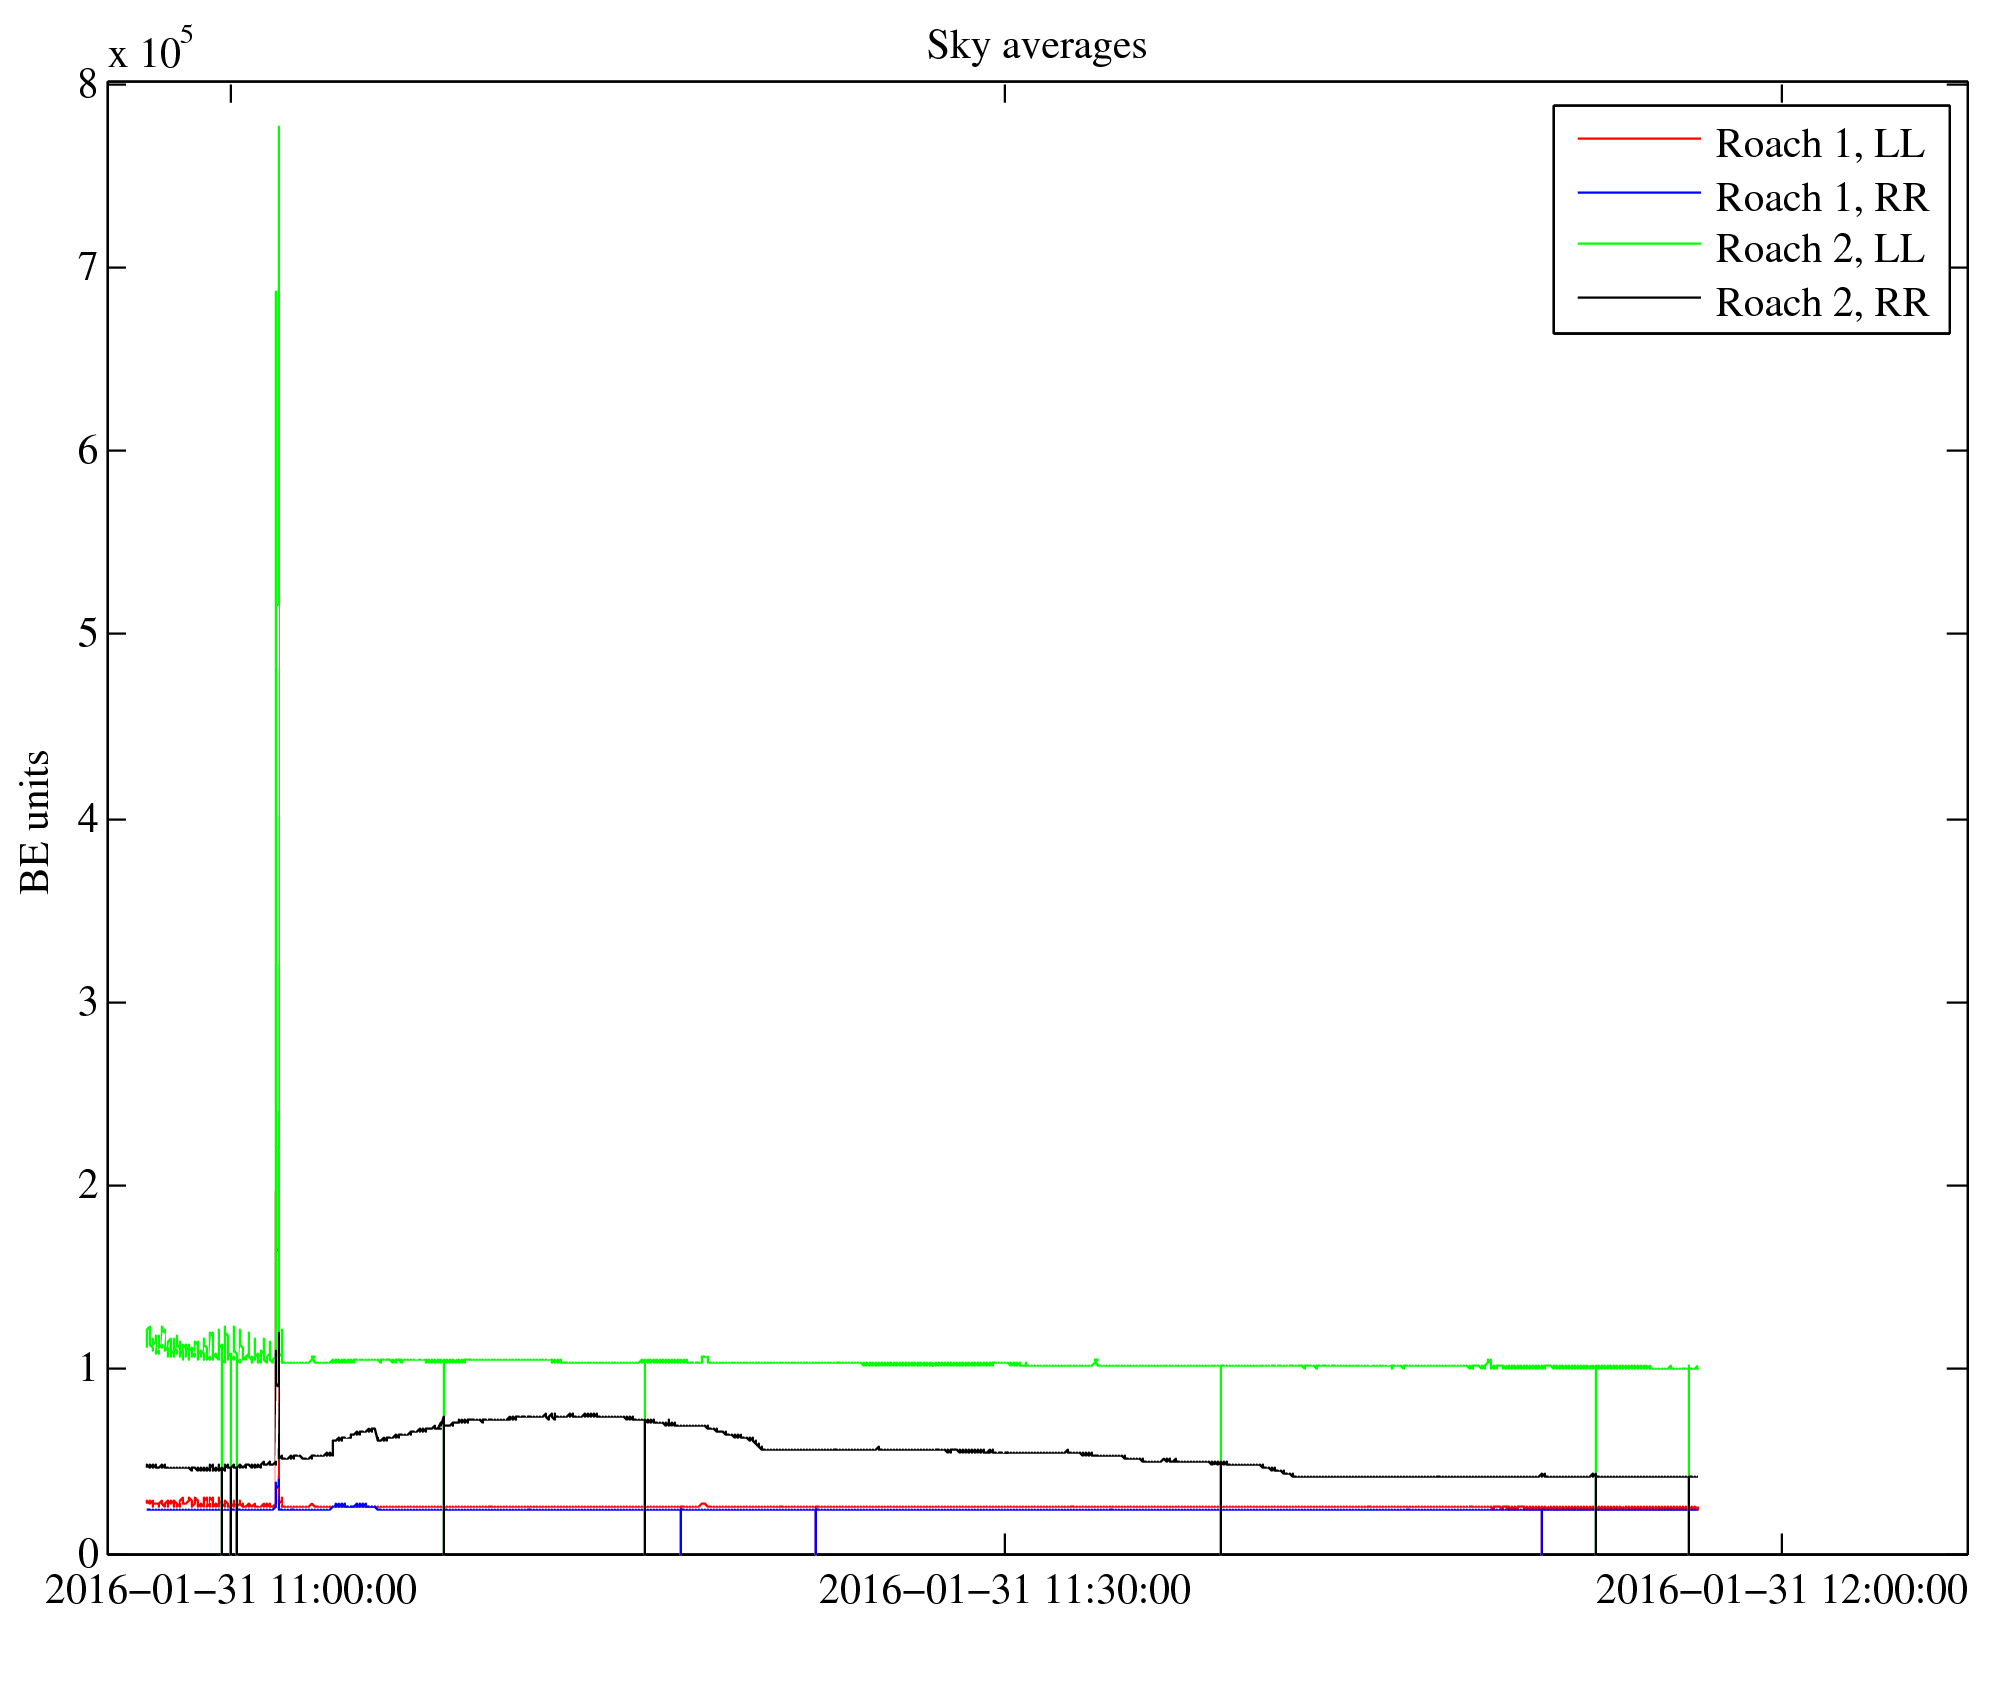
Task: Select the 'Roach 2, LL' legend label
Action: point(1819,250)
